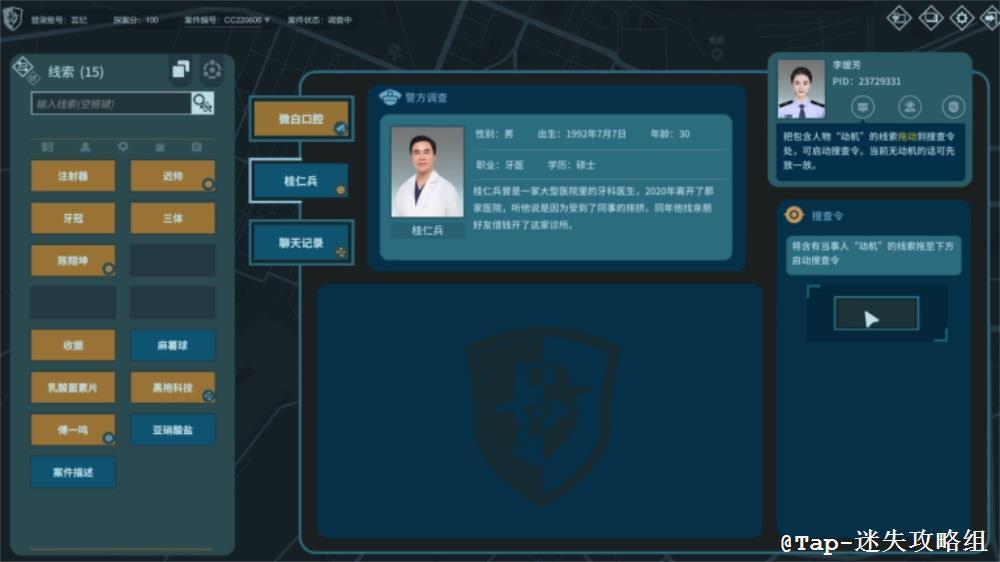Open the case number CC220606 dropdown

226,20
